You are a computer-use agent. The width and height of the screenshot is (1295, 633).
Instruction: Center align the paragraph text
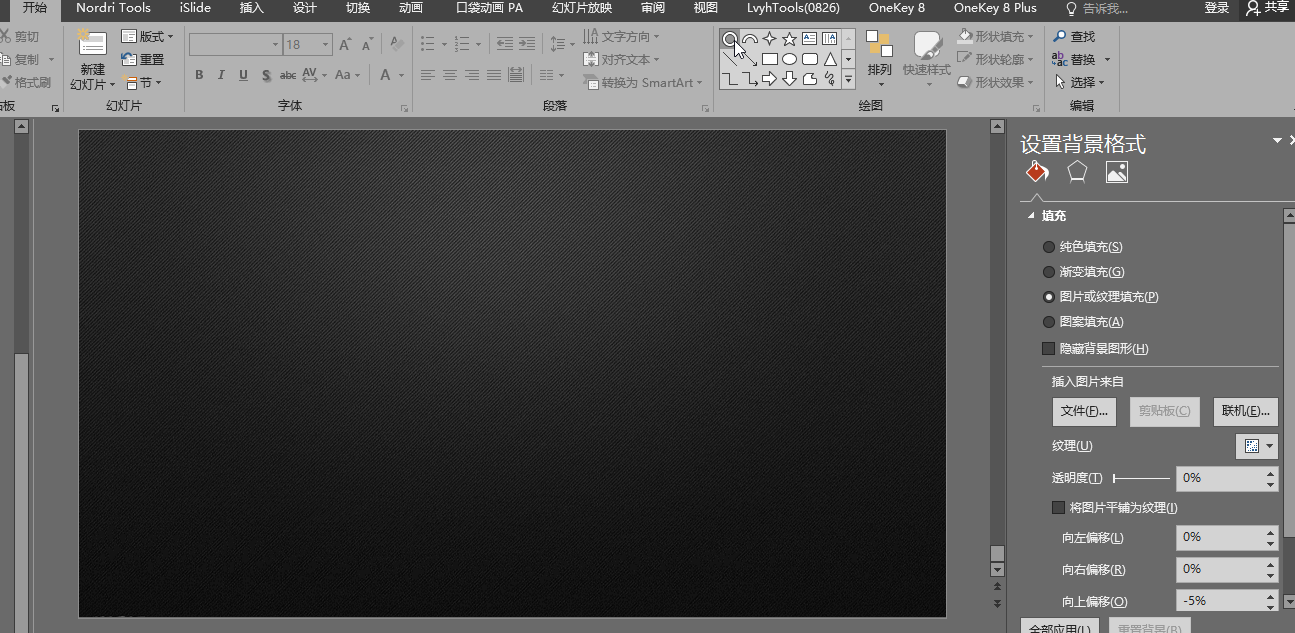tap(450, 75)
